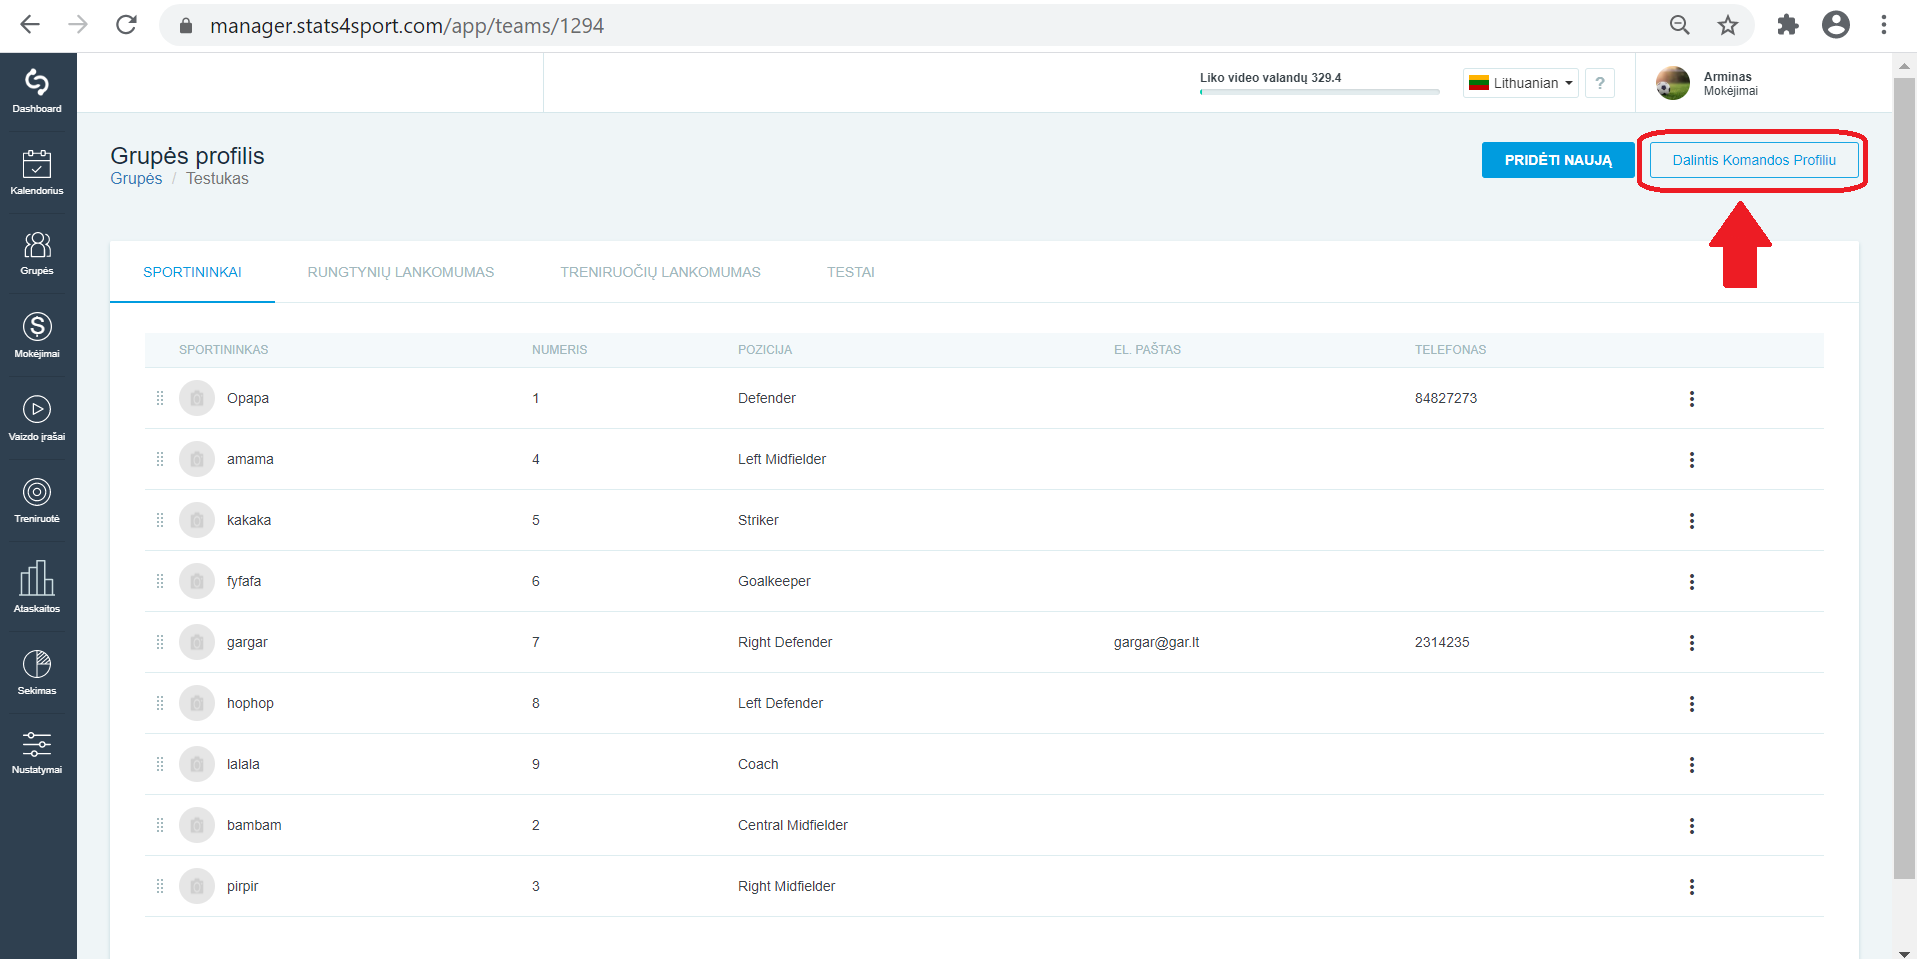1917x959 pixels.
Task: Click the page vertical scrollbar
Action: pyautogui.click(x=1905, y=478)
